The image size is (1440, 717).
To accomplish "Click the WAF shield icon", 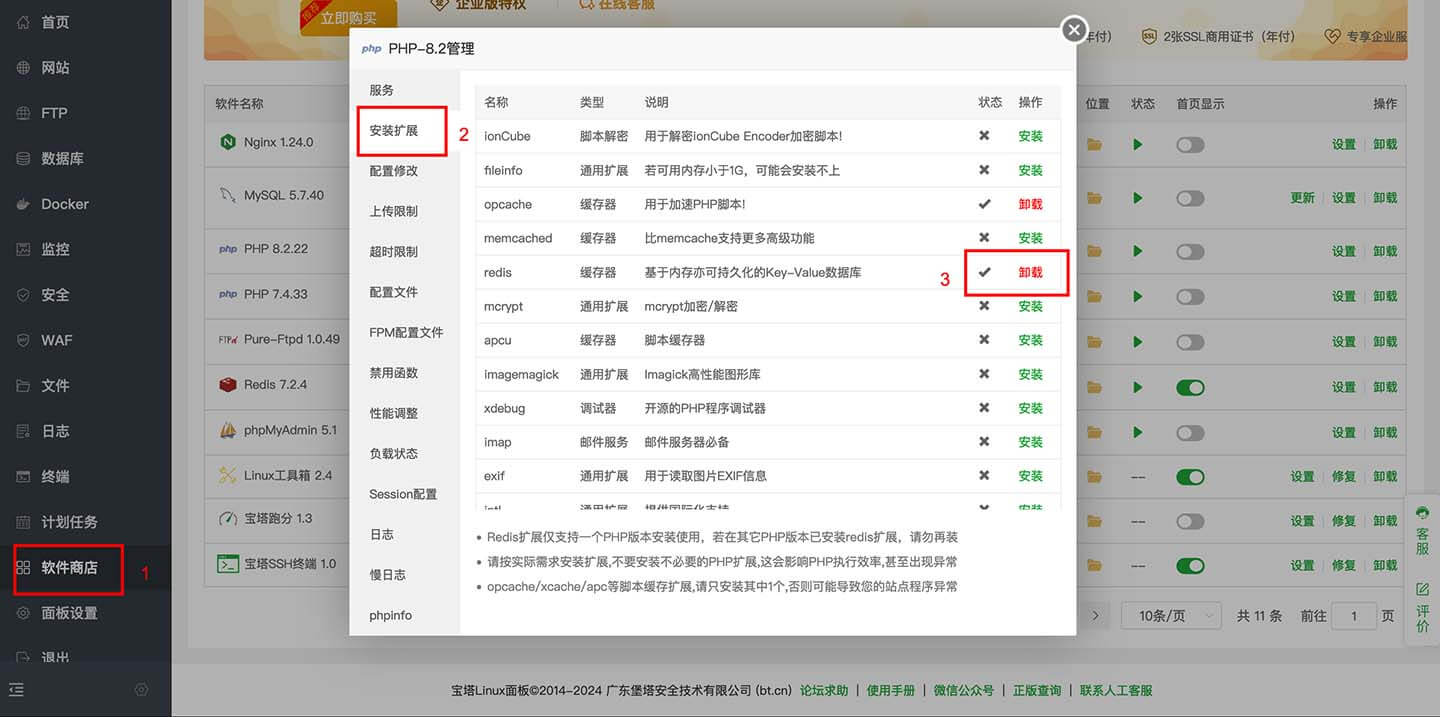I will click(24, 340).
